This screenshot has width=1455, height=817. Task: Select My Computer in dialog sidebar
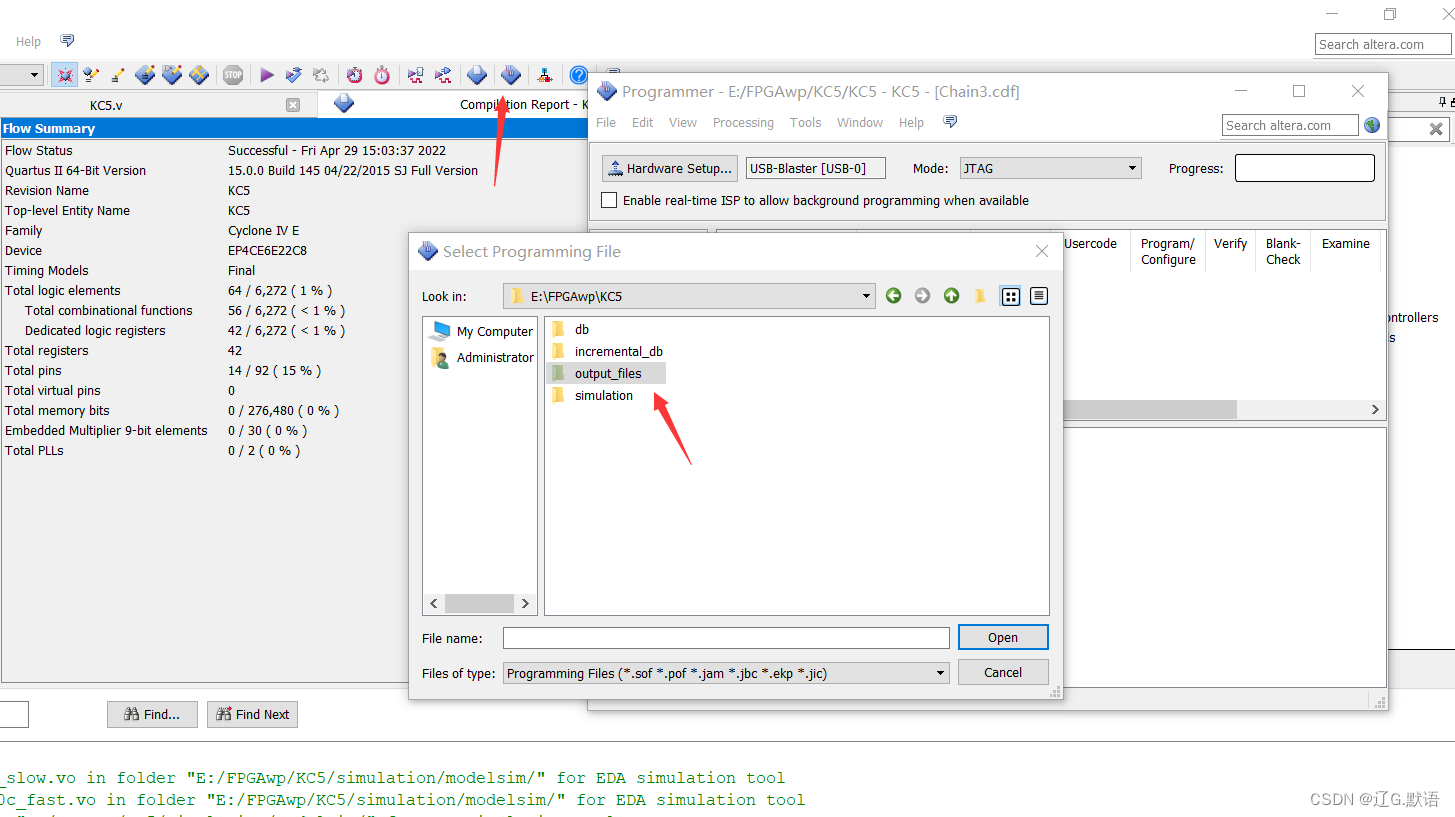click(x=482, y=332)
